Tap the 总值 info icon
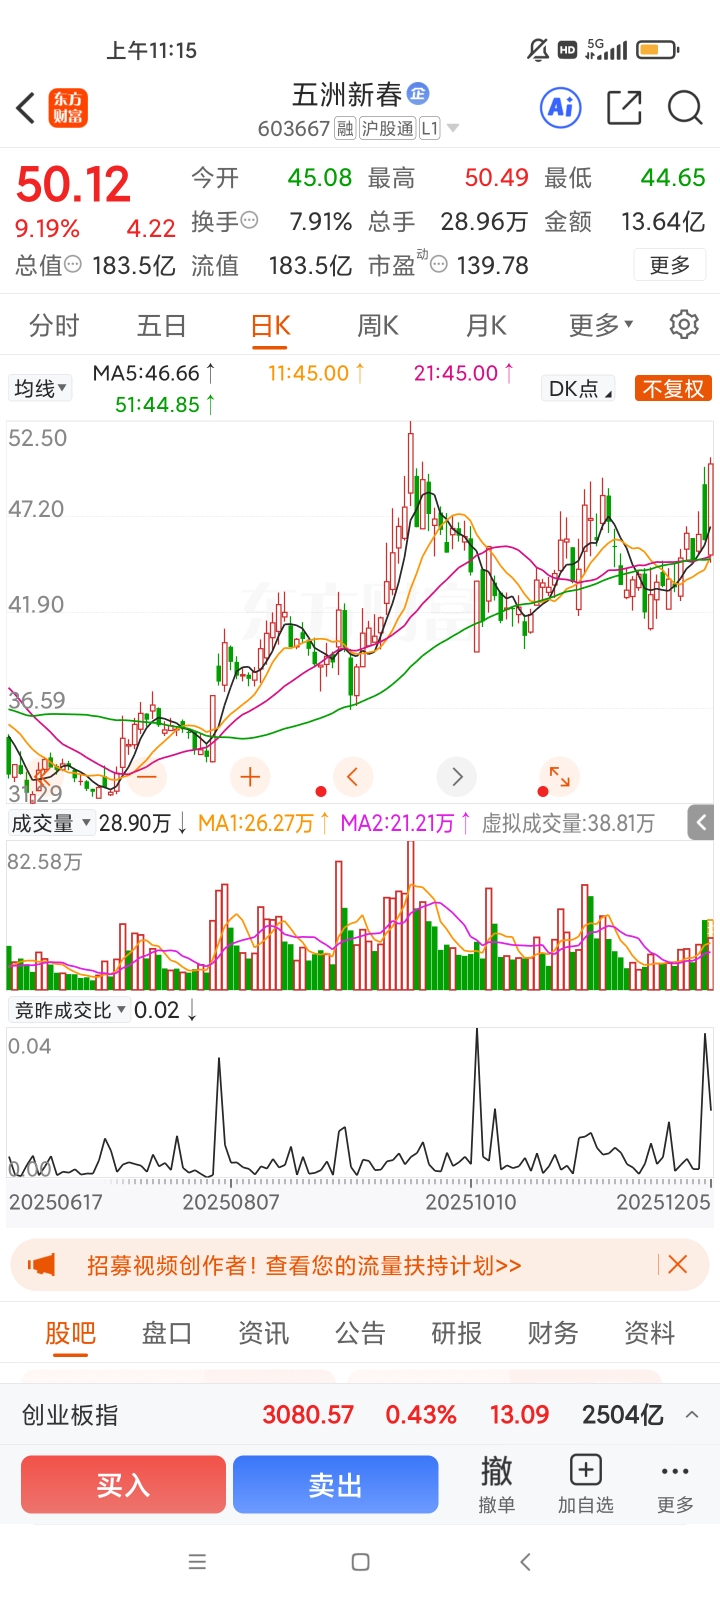Screen dimensions: 720x1600 tap(73, 265)
